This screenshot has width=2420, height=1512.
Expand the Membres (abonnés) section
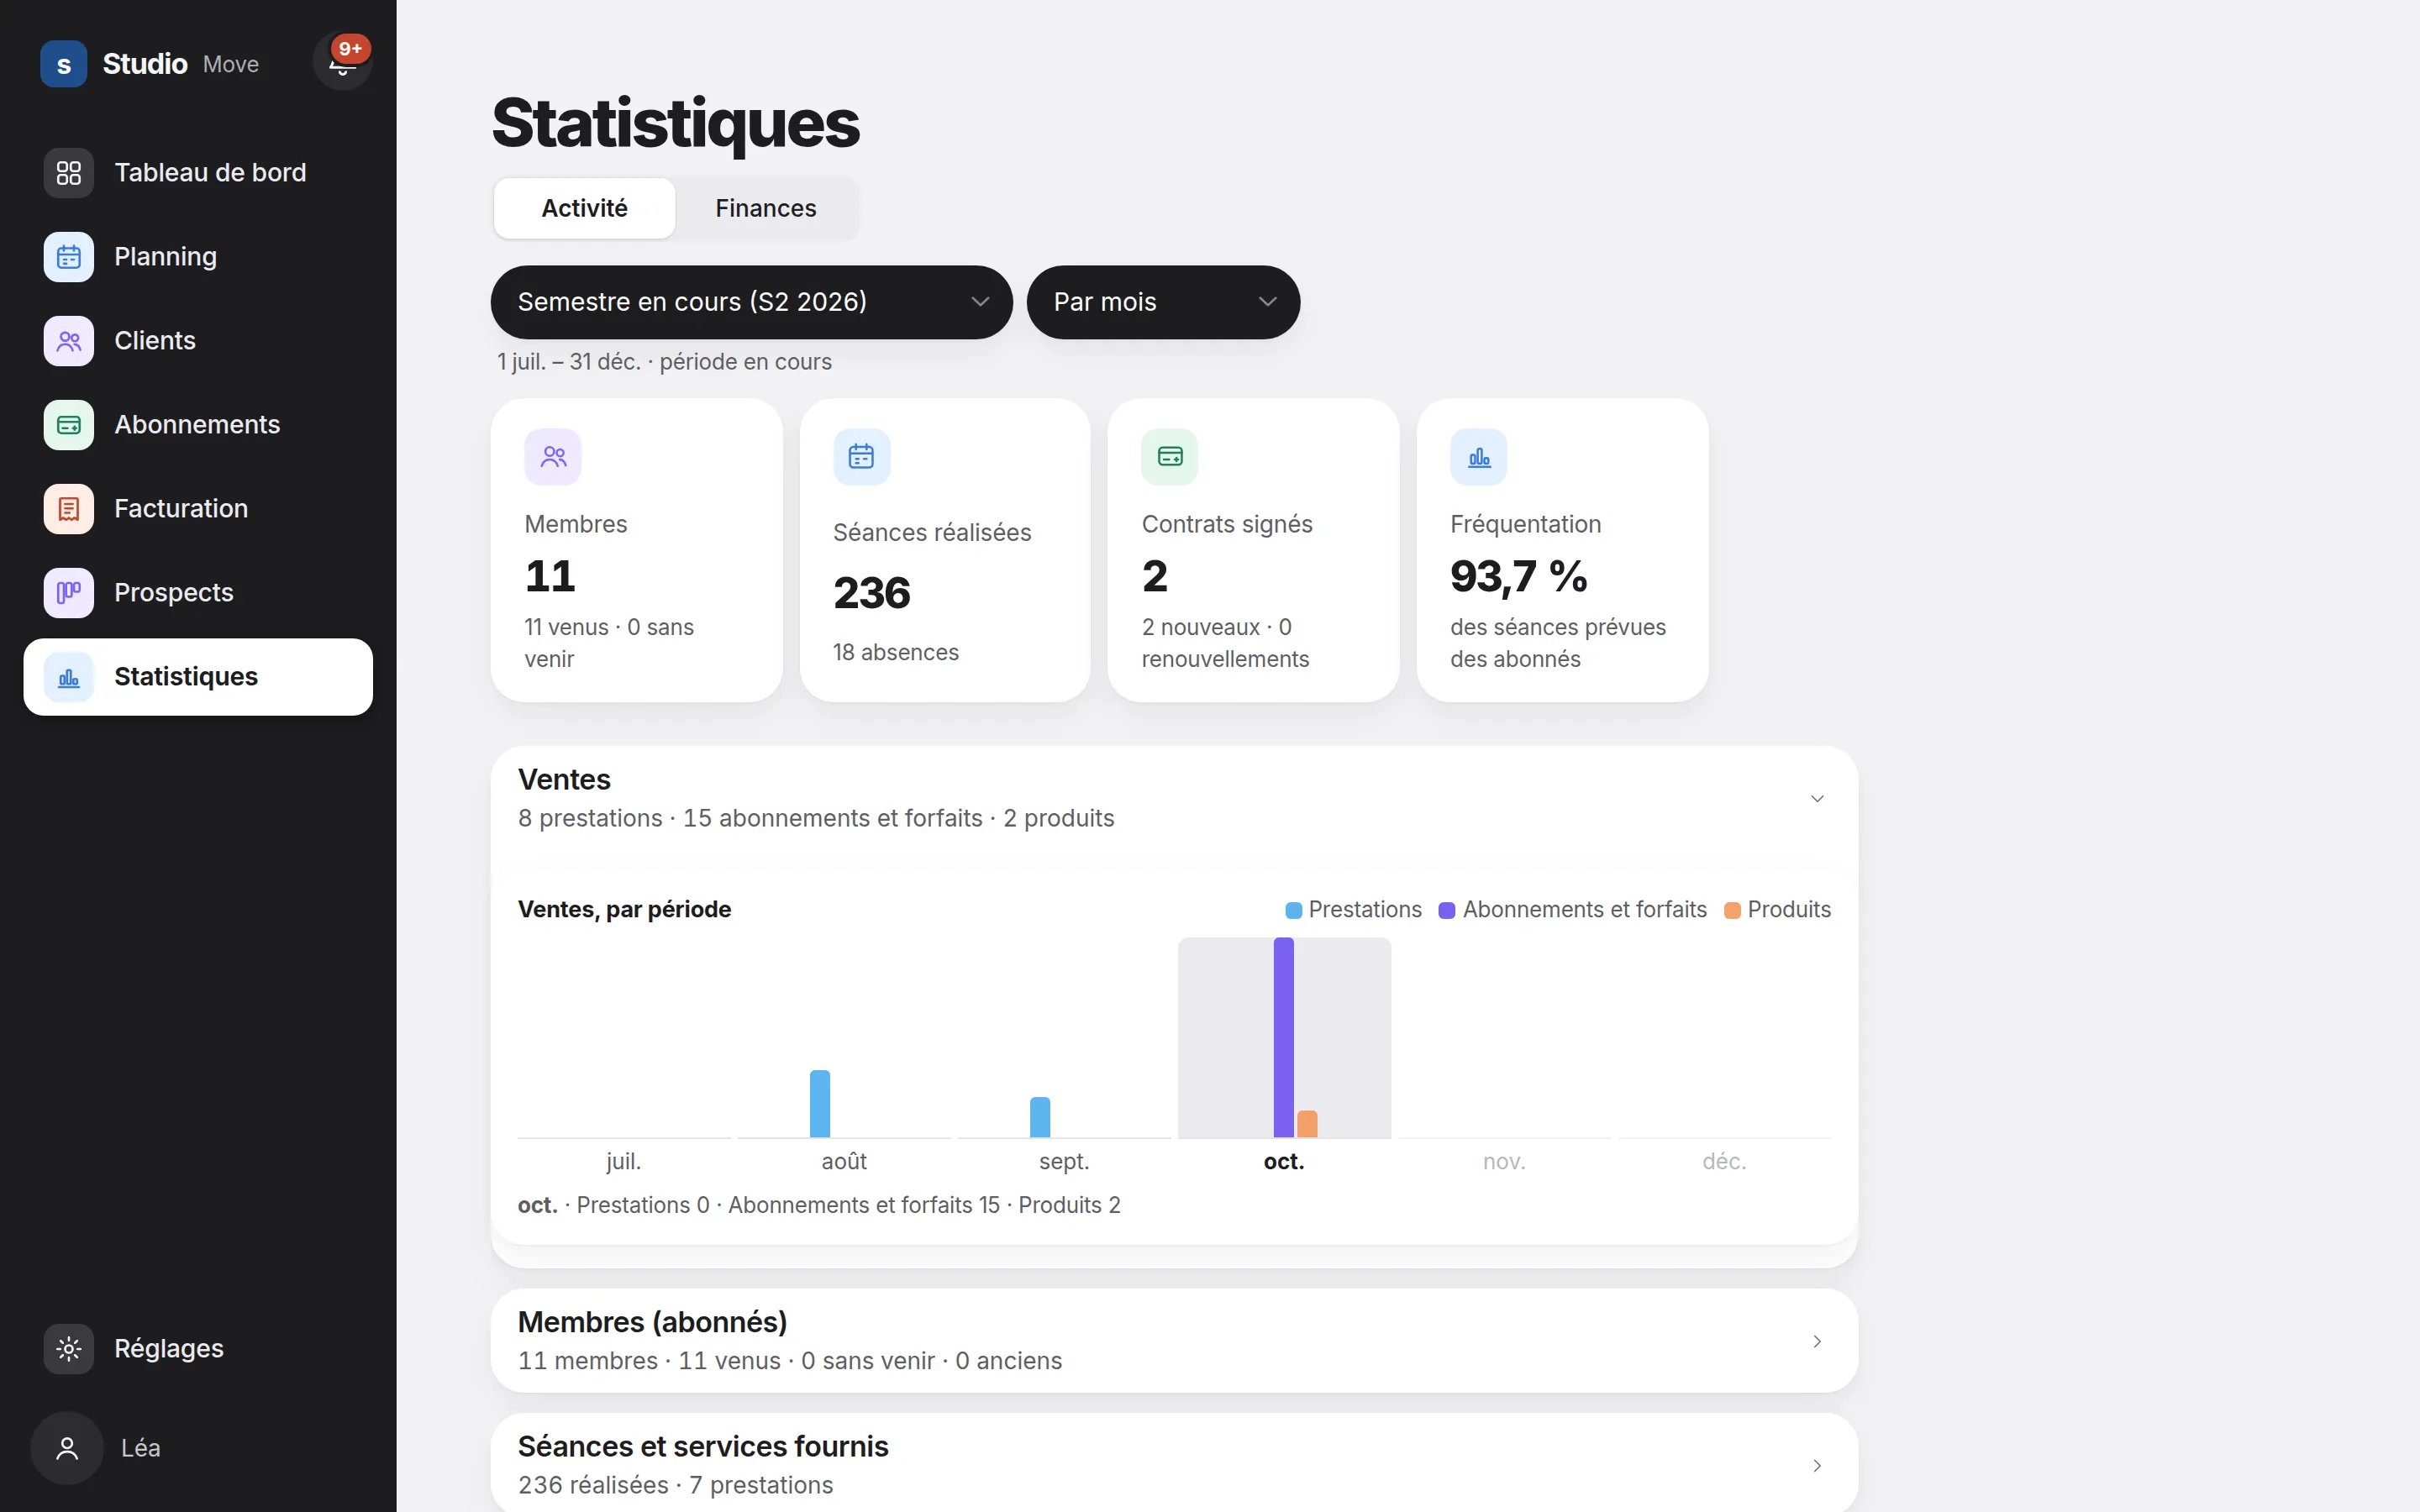pyautogui.click(x=1174, y=1341)
